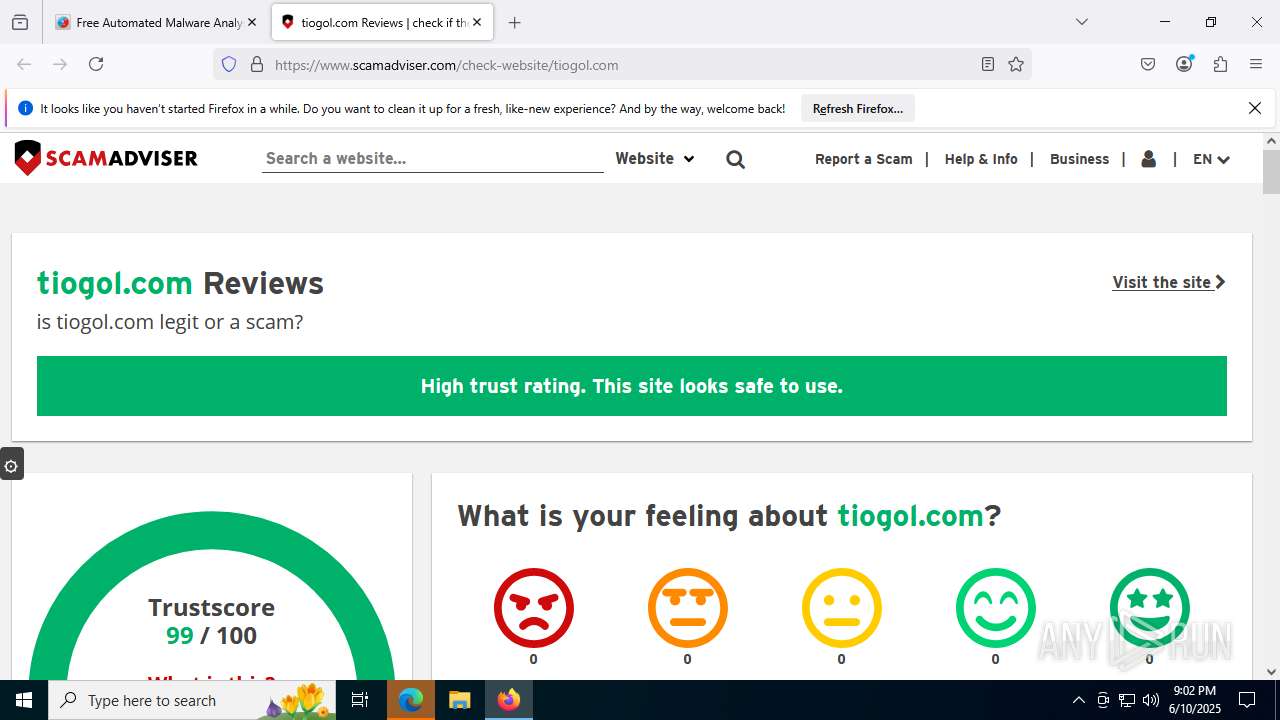Open the Windows notification center

coord(1247,700)
